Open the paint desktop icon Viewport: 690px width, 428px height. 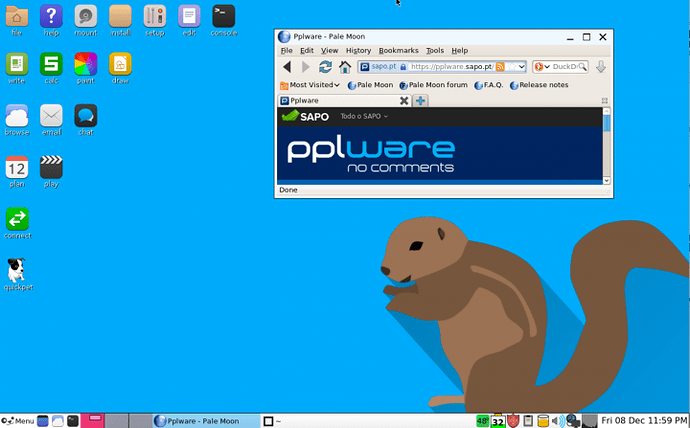coord(85,65)
